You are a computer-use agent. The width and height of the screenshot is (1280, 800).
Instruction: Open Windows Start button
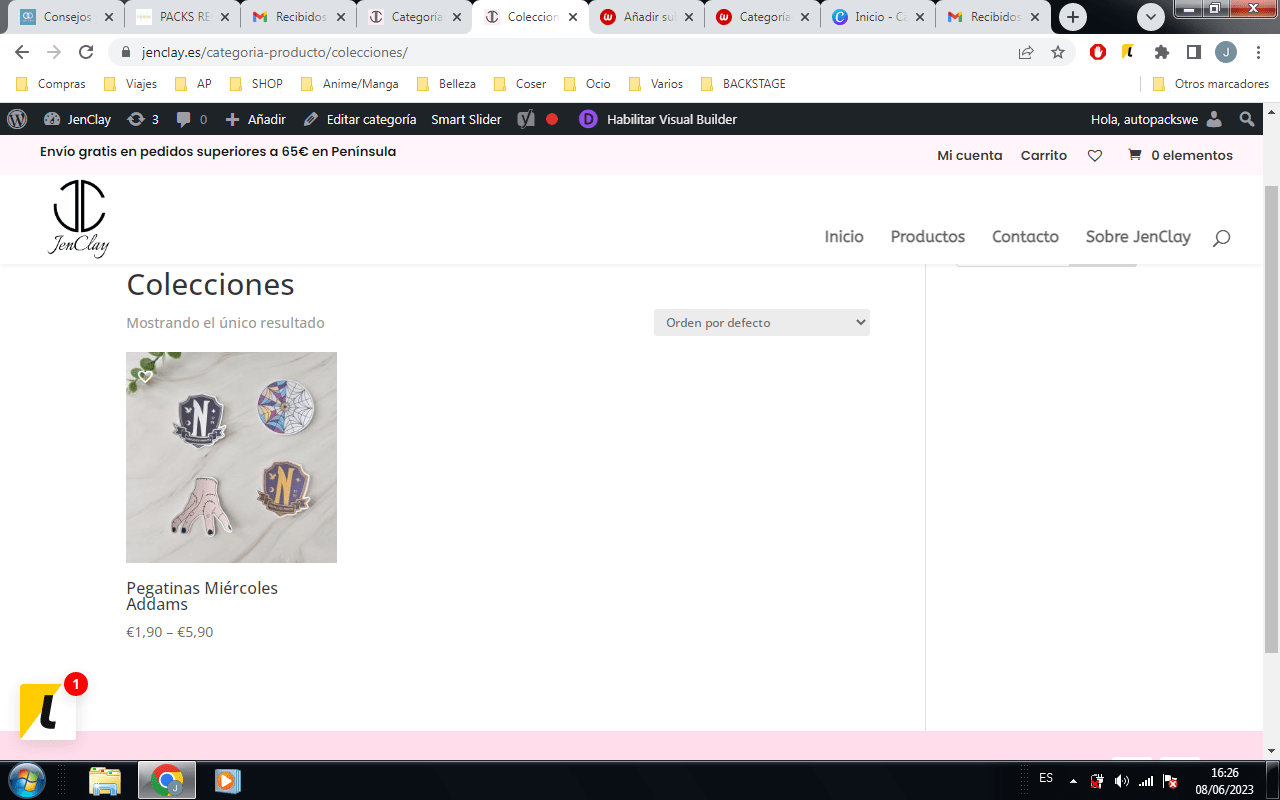click(x=25, y=779)
